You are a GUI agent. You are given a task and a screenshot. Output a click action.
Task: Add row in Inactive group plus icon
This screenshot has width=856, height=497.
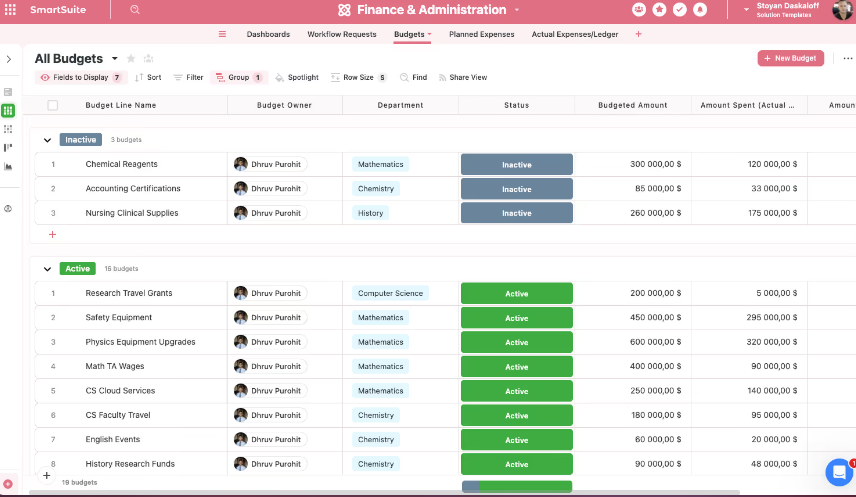tap(52, 234)
